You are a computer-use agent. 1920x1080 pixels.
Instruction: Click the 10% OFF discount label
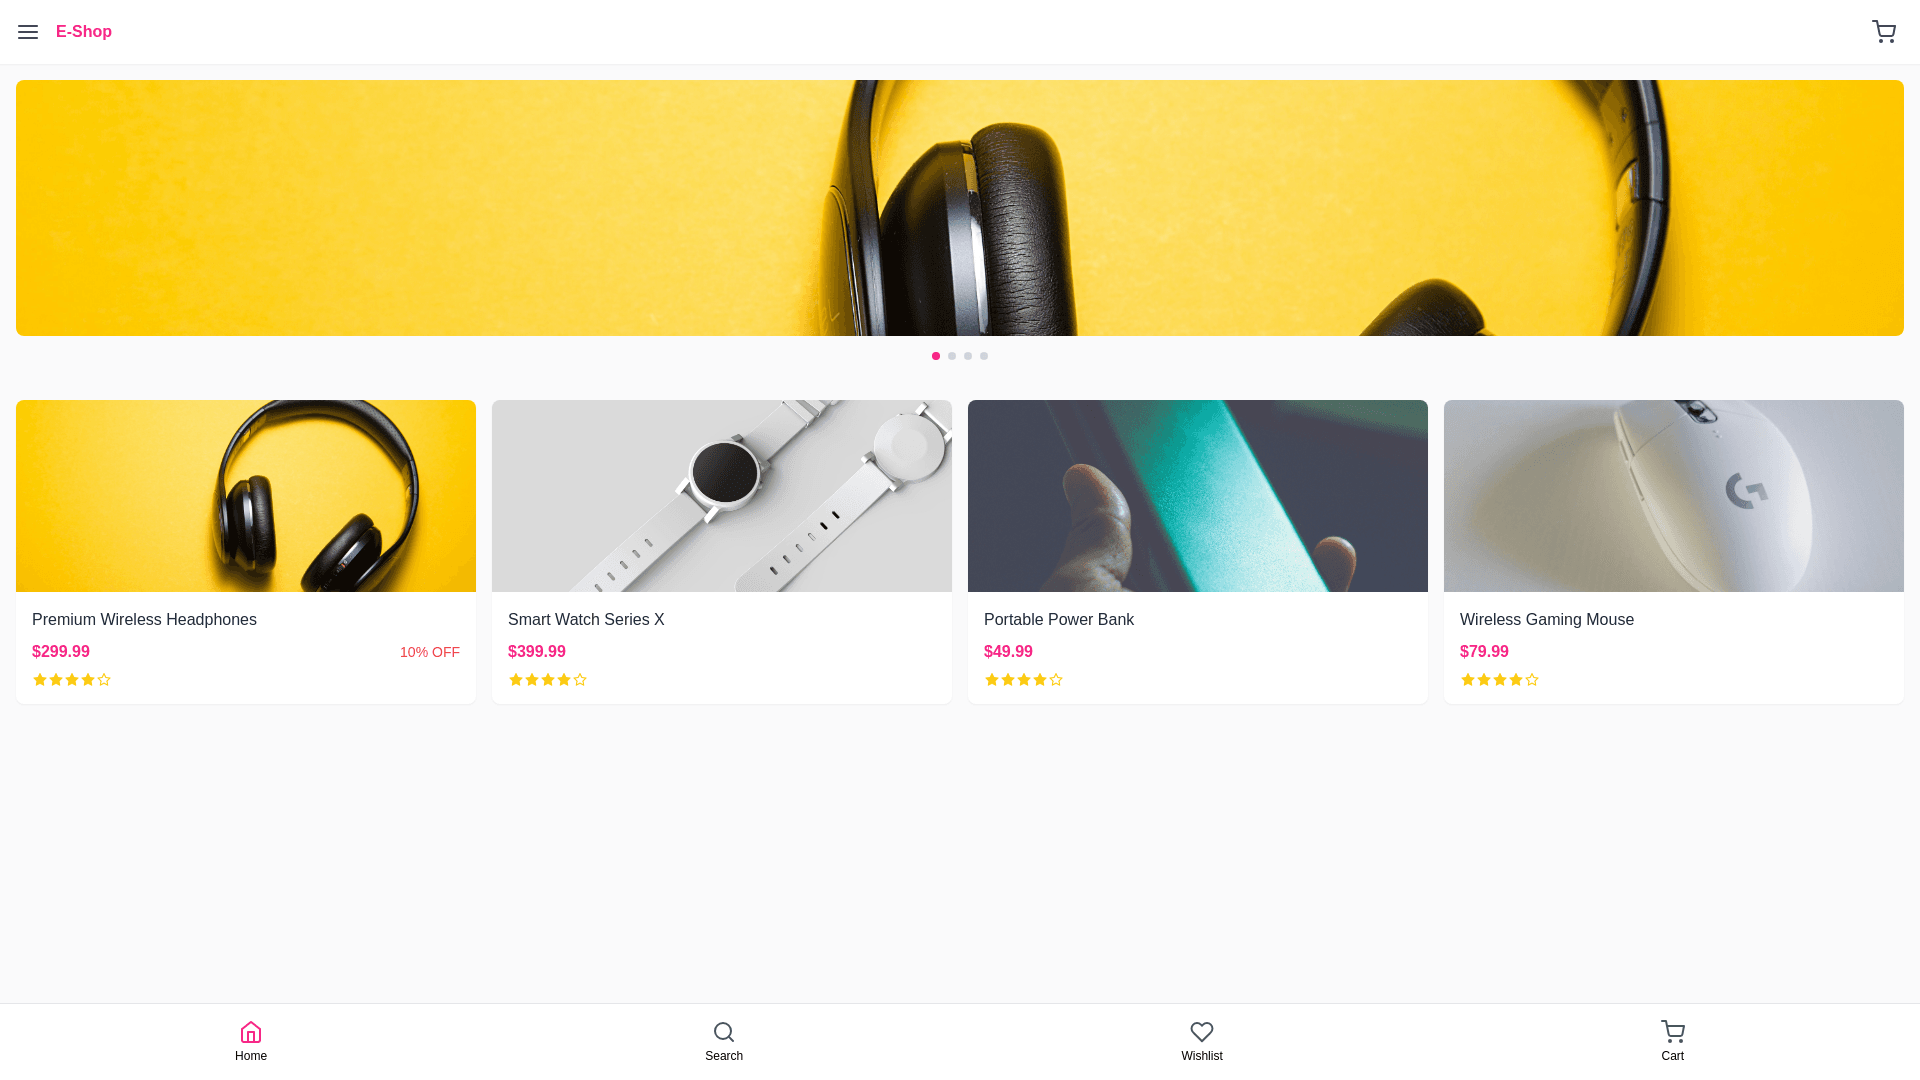430,652
